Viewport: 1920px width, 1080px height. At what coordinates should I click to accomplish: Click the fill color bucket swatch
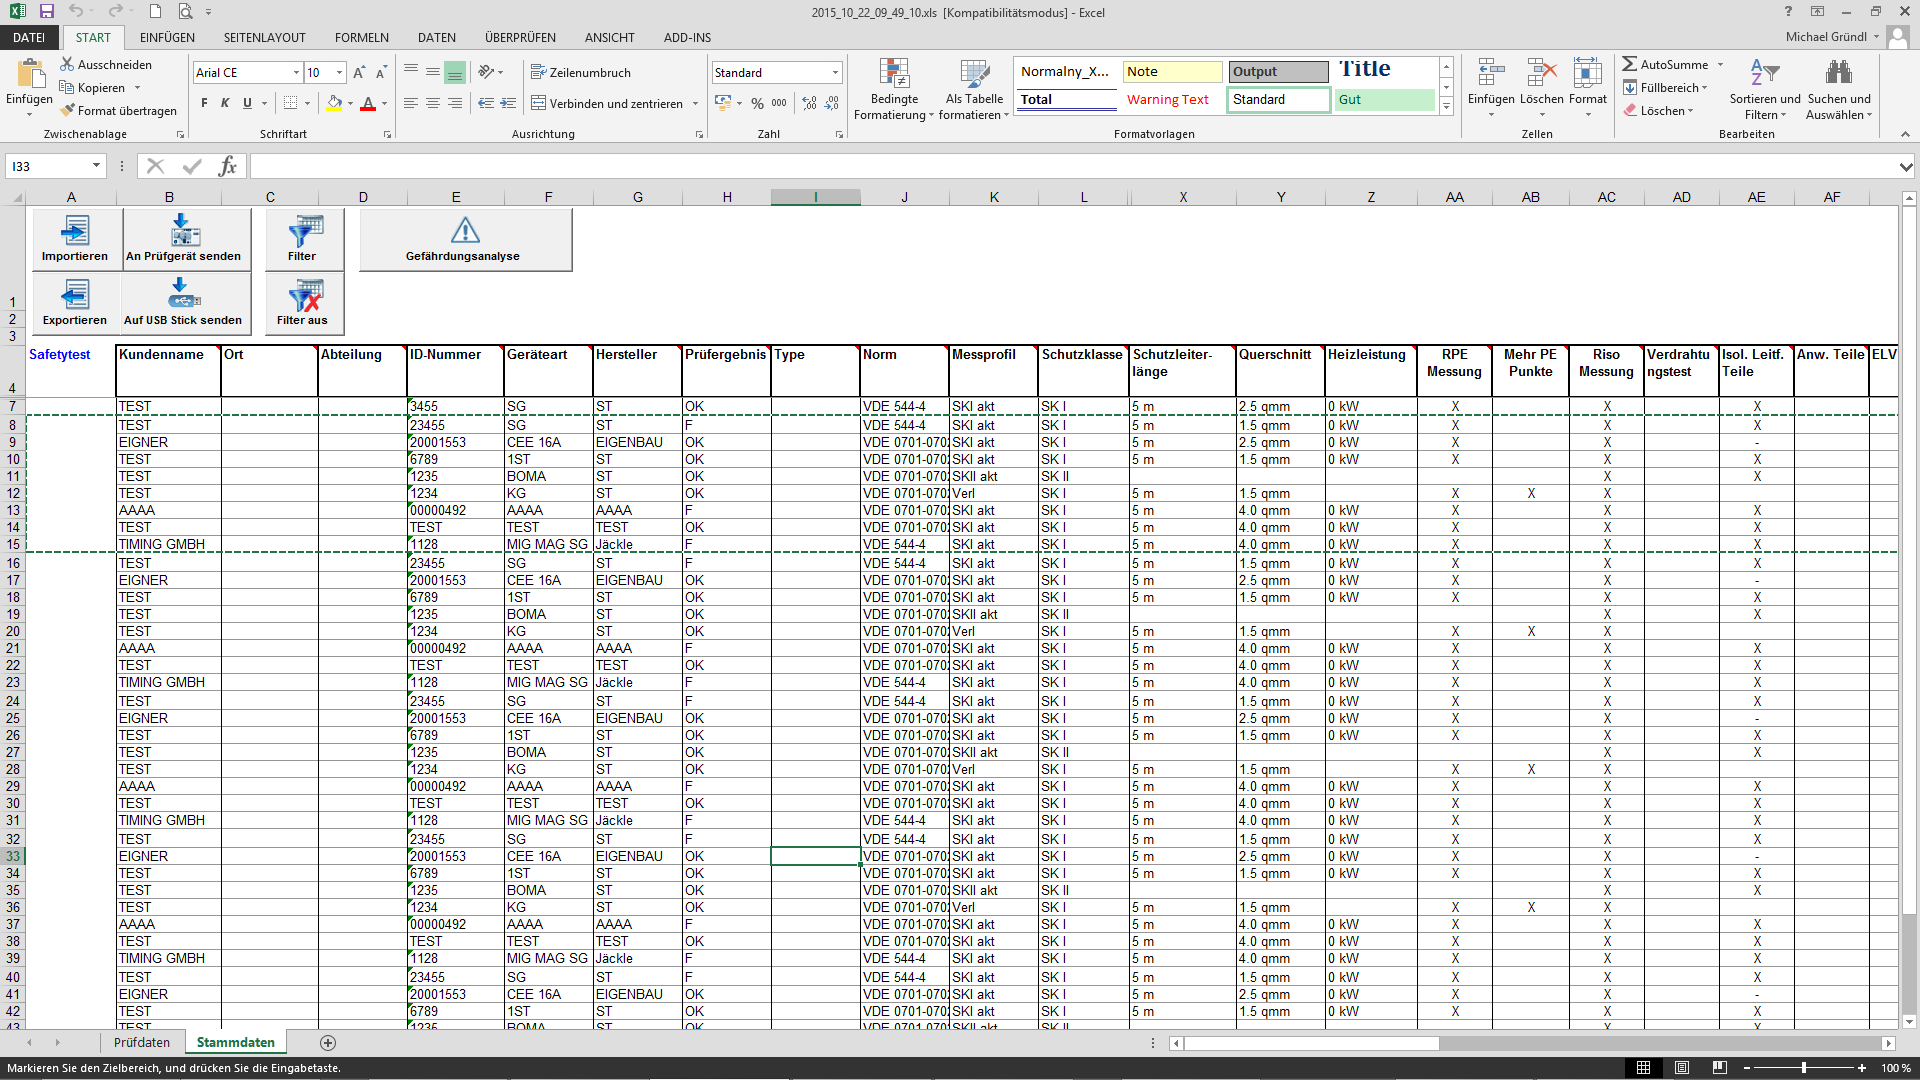coord(334,103)
